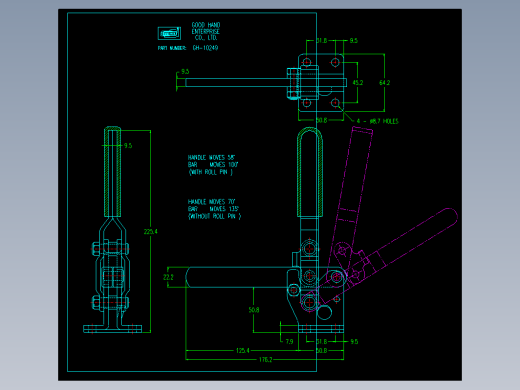The image size is (520, 390).
Task: Select the 225.4 height dimension
Action: pos(150,231)
